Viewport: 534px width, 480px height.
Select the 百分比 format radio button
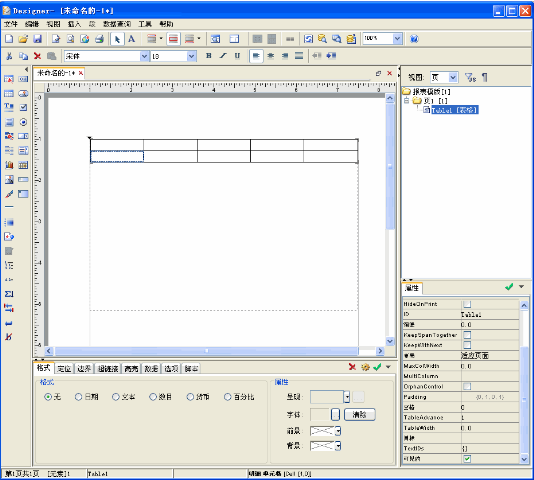point(227,397)
